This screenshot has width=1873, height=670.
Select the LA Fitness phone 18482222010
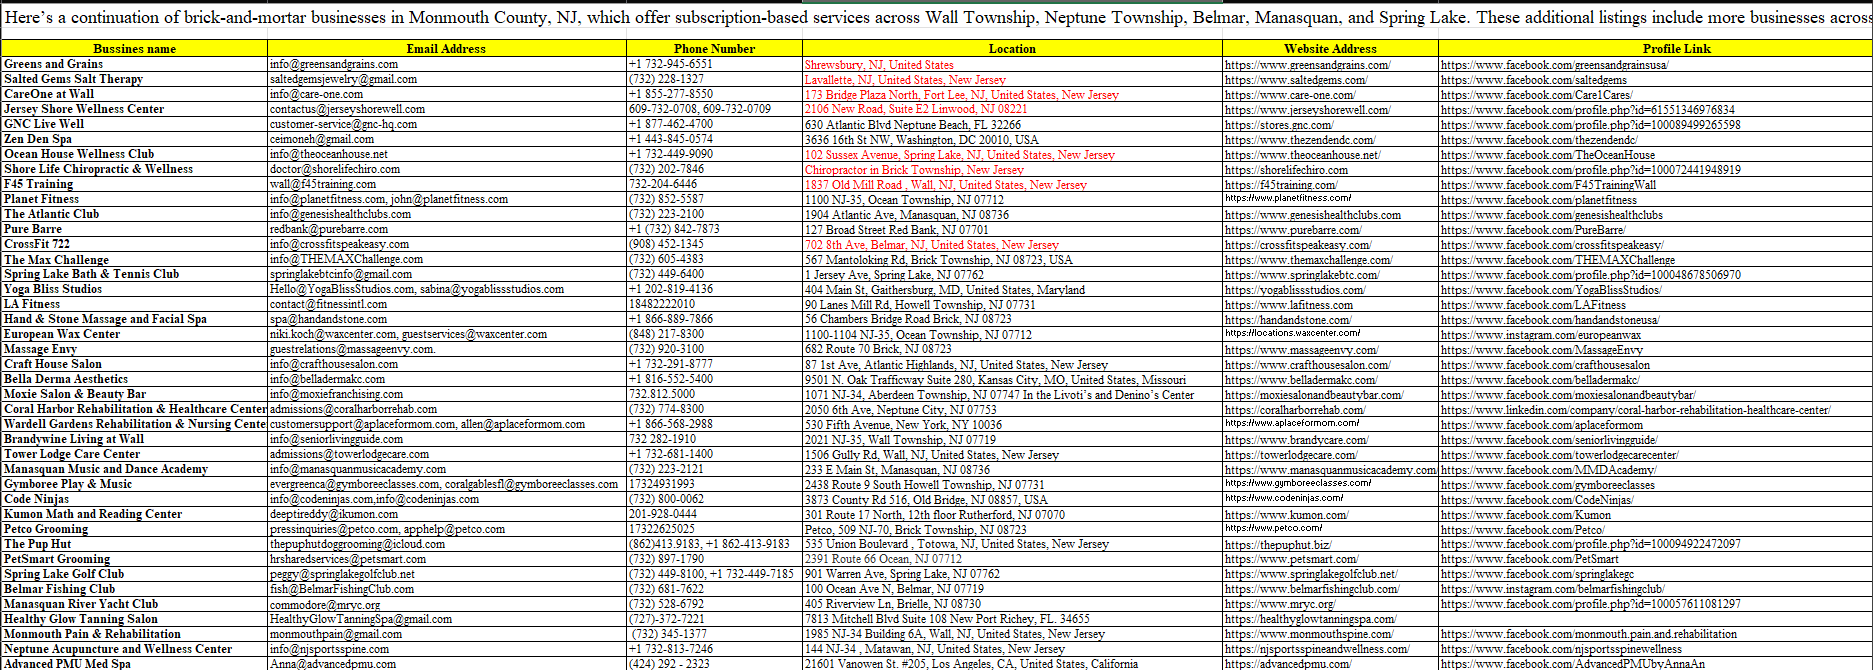pos(662,304)
